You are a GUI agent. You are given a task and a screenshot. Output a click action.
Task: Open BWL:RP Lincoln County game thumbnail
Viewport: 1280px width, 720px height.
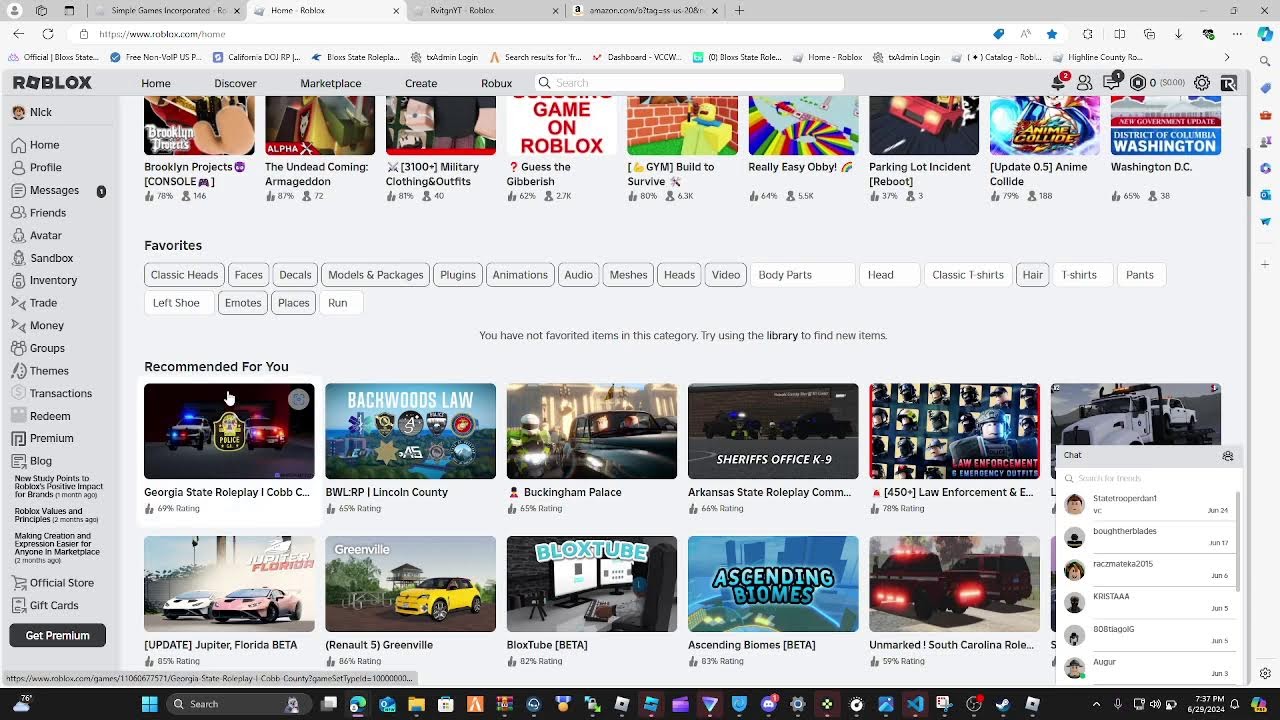pos(410,431)
